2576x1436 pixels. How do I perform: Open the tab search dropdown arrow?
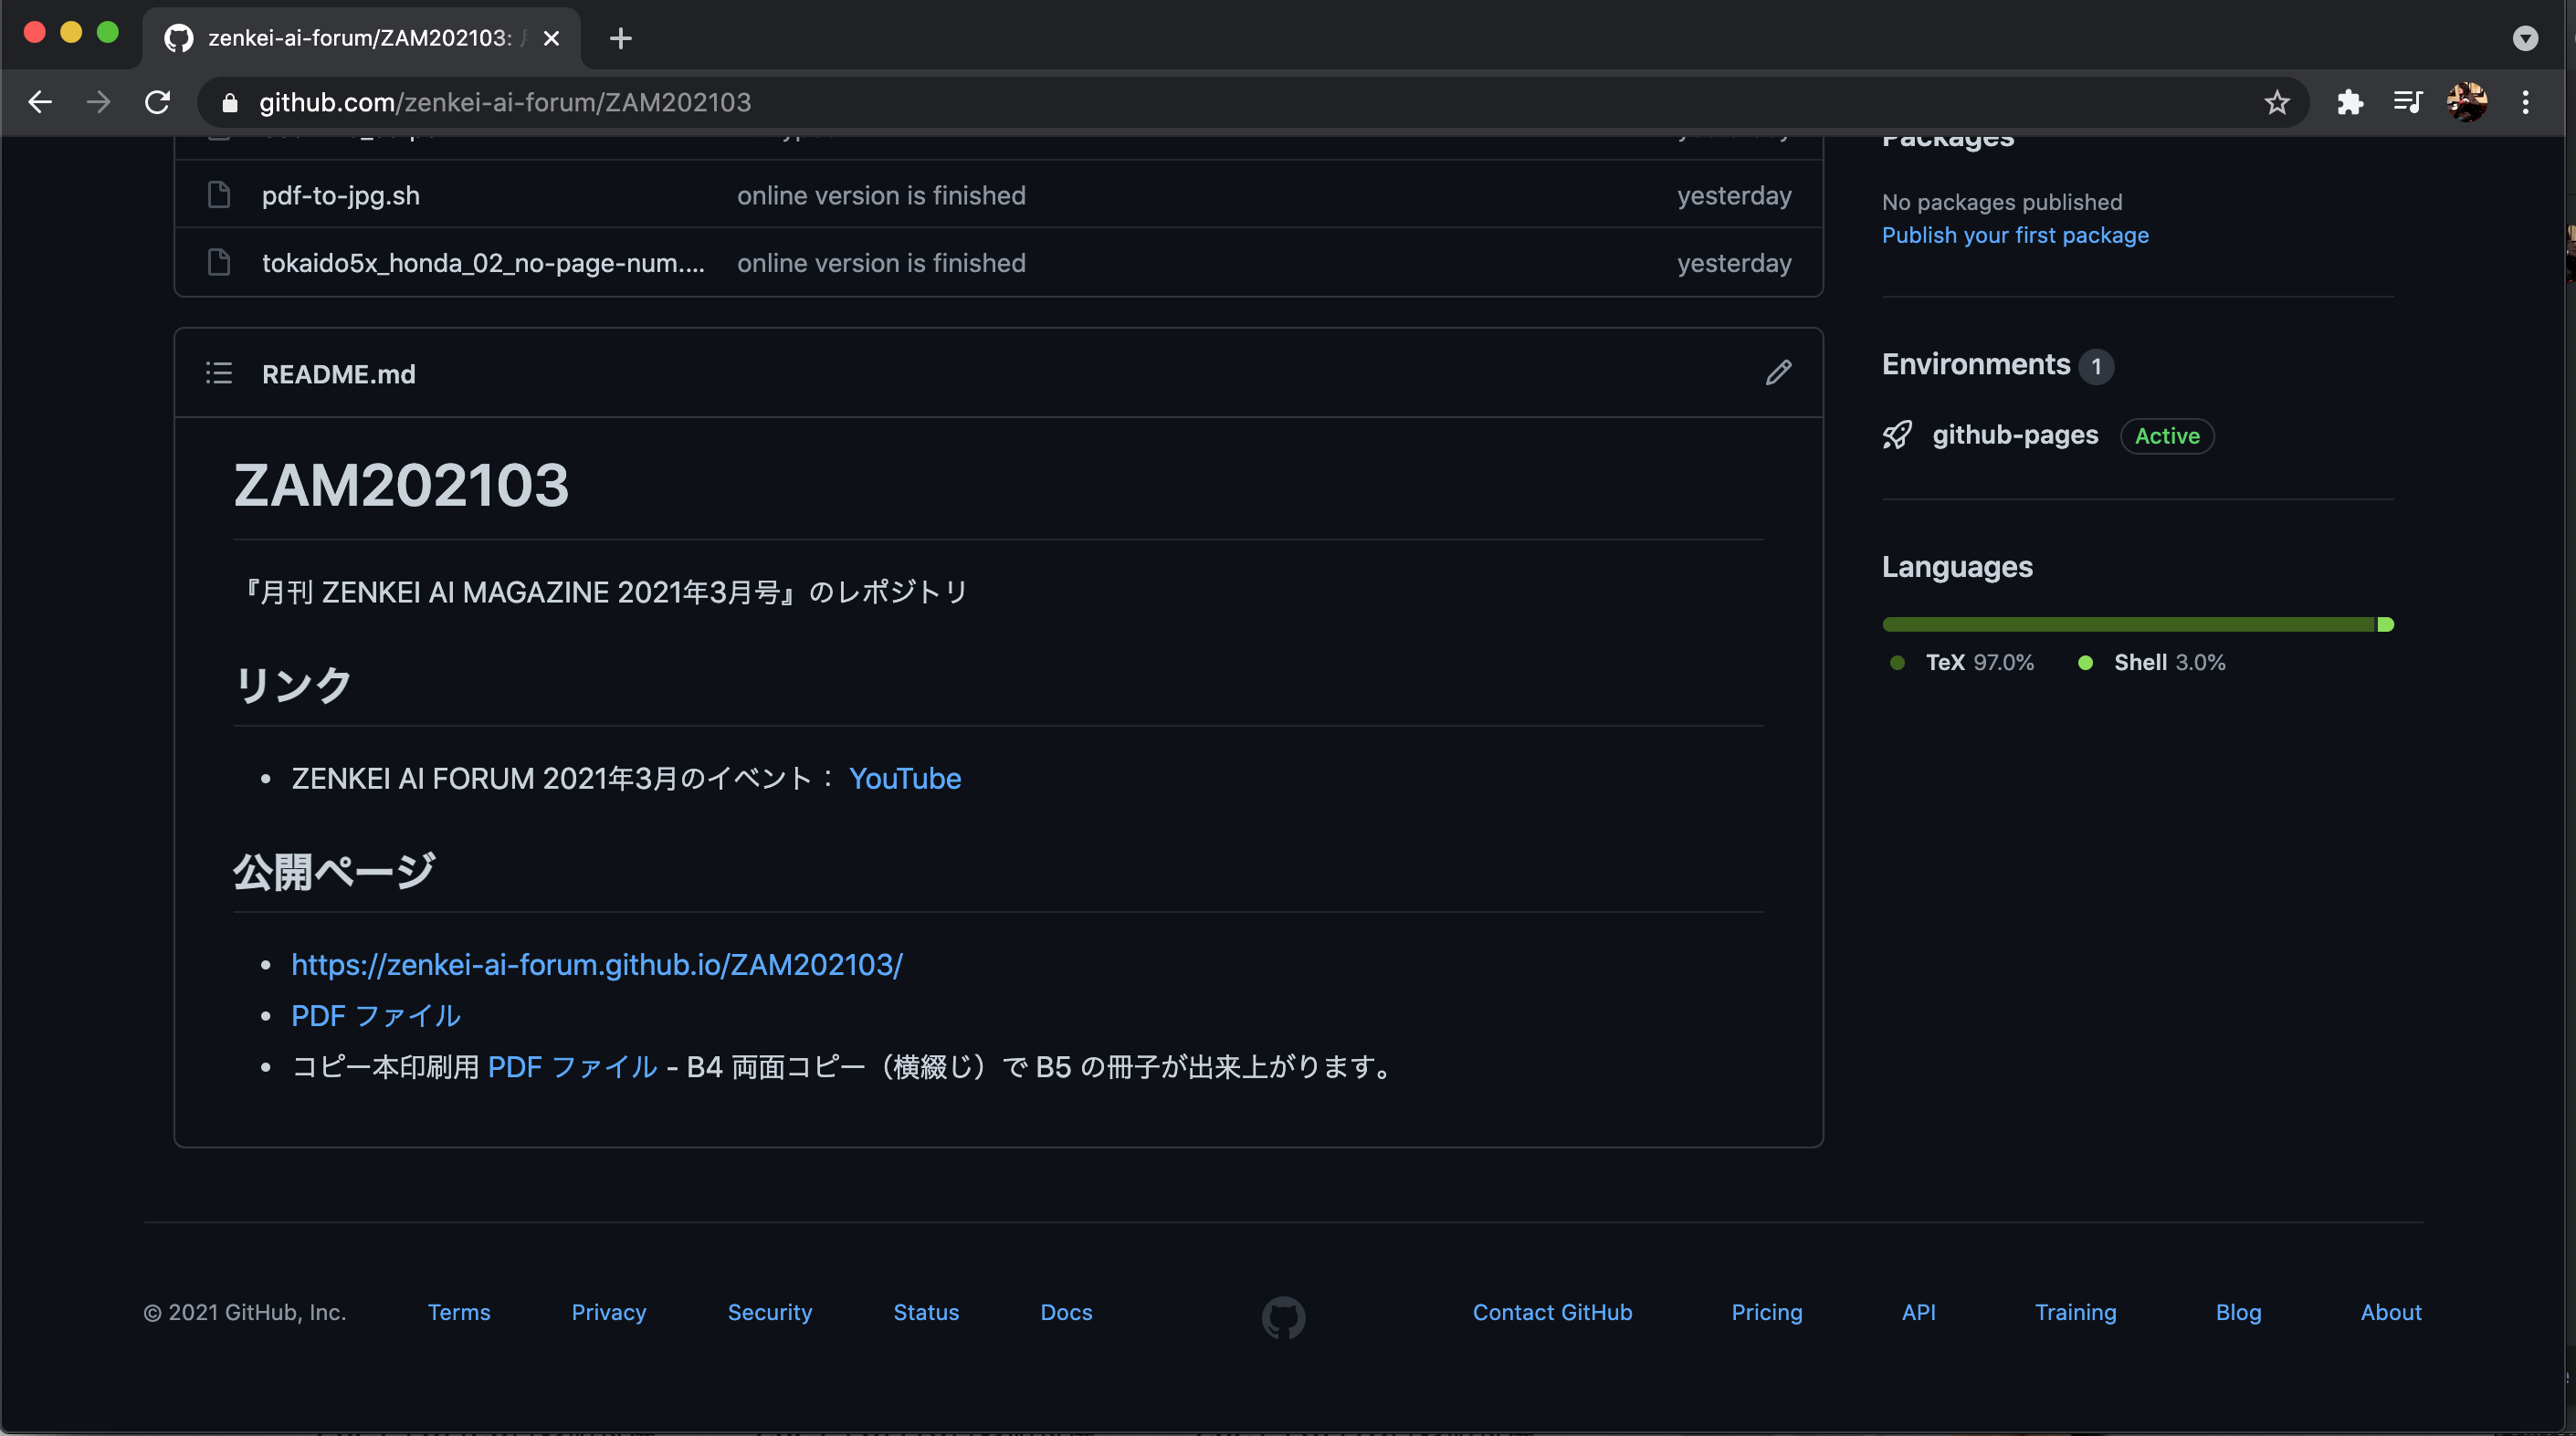pos(2525,38)
